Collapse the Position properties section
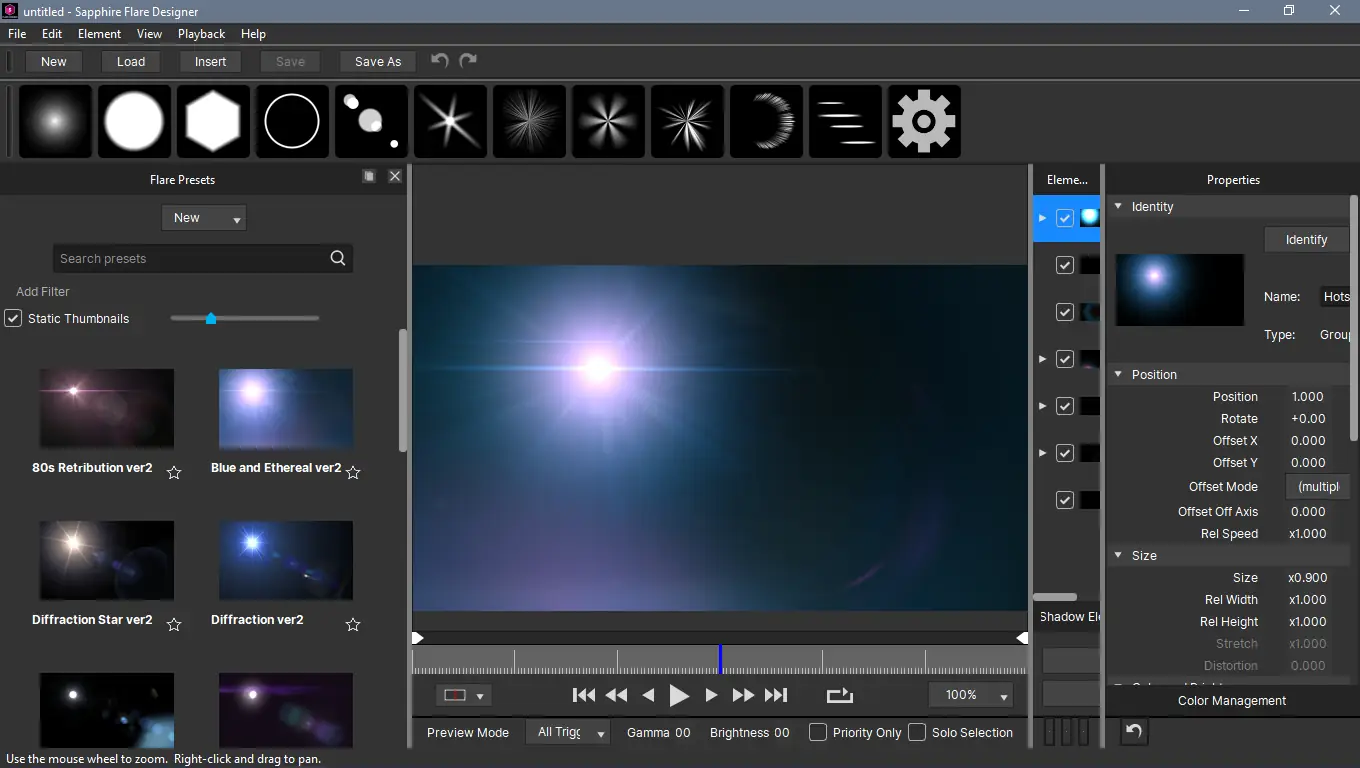The width and height of the screenshot is (1360, 768). (x=1119, y=374)
